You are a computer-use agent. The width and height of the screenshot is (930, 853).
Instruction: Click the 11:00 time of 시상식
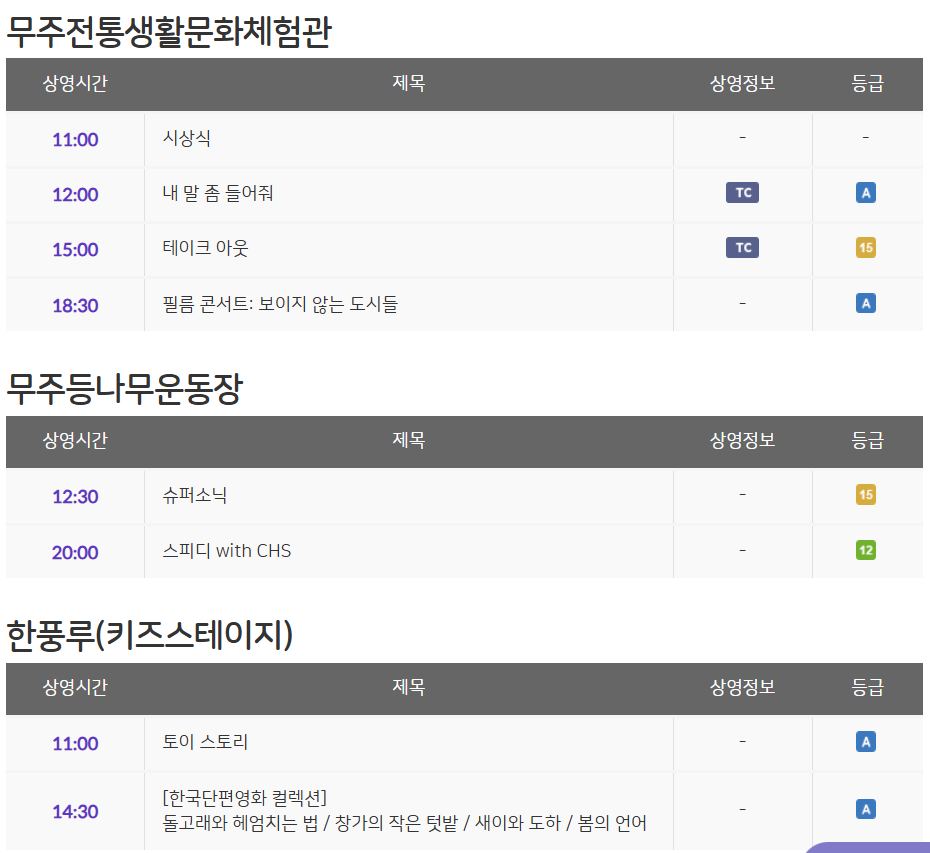(x=75, y=140)
